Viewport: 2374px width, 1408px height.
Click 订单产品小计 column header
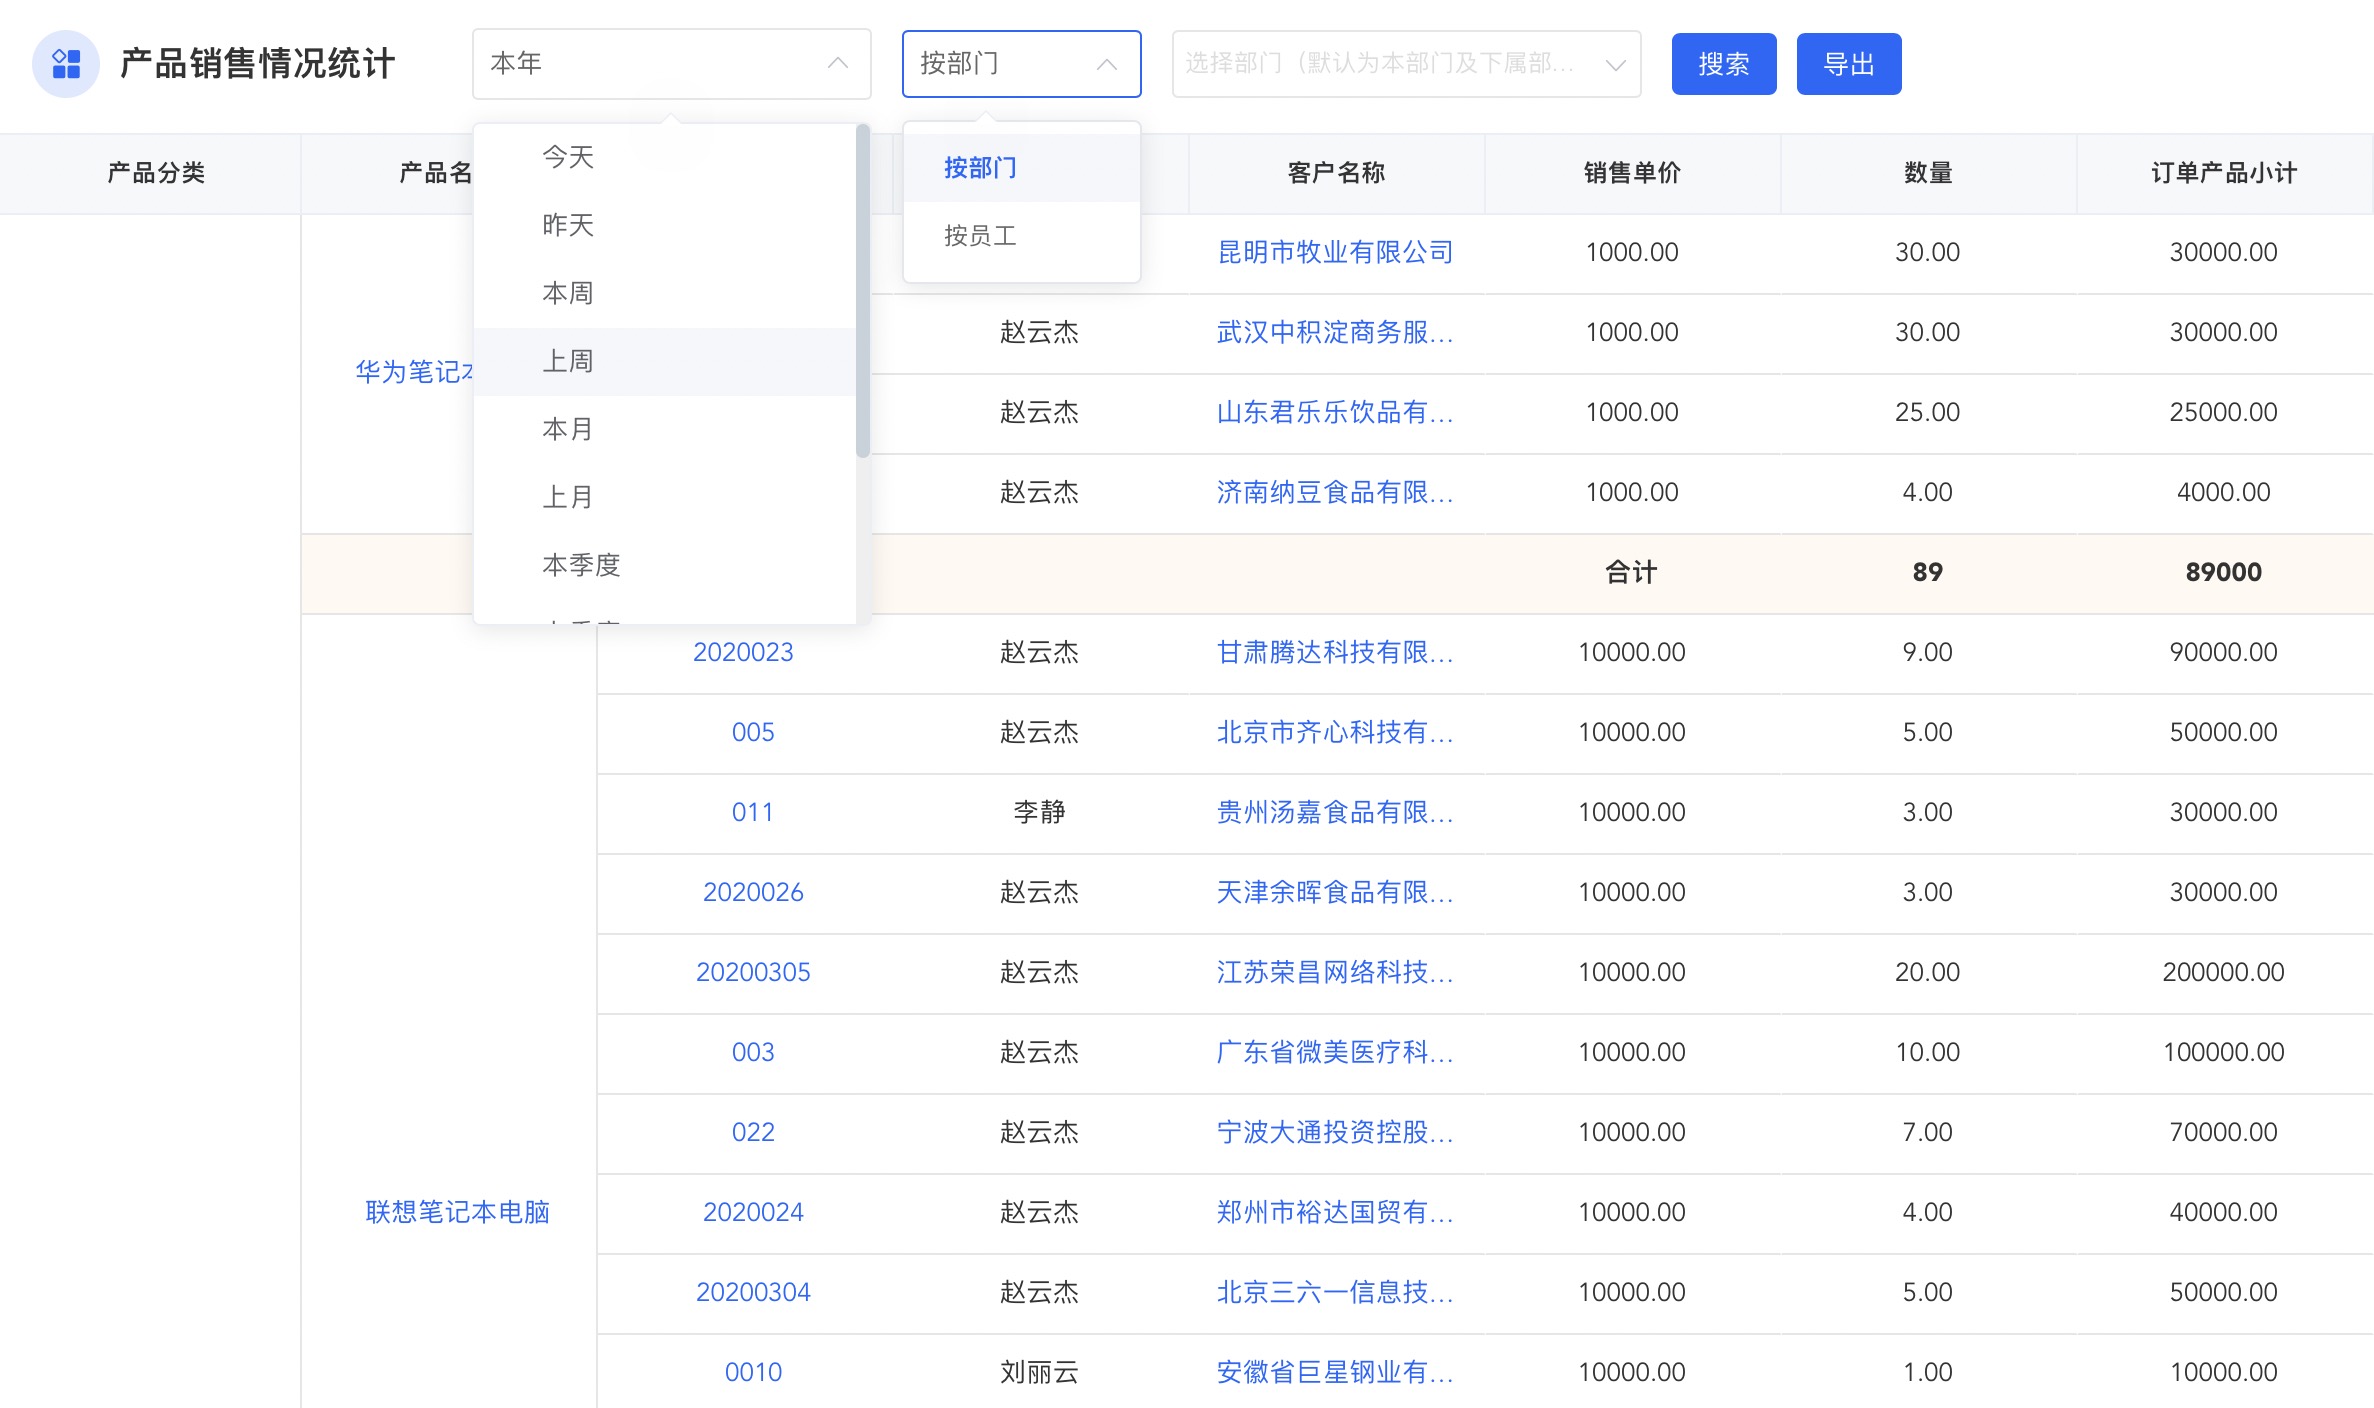tap(2223, 173)
